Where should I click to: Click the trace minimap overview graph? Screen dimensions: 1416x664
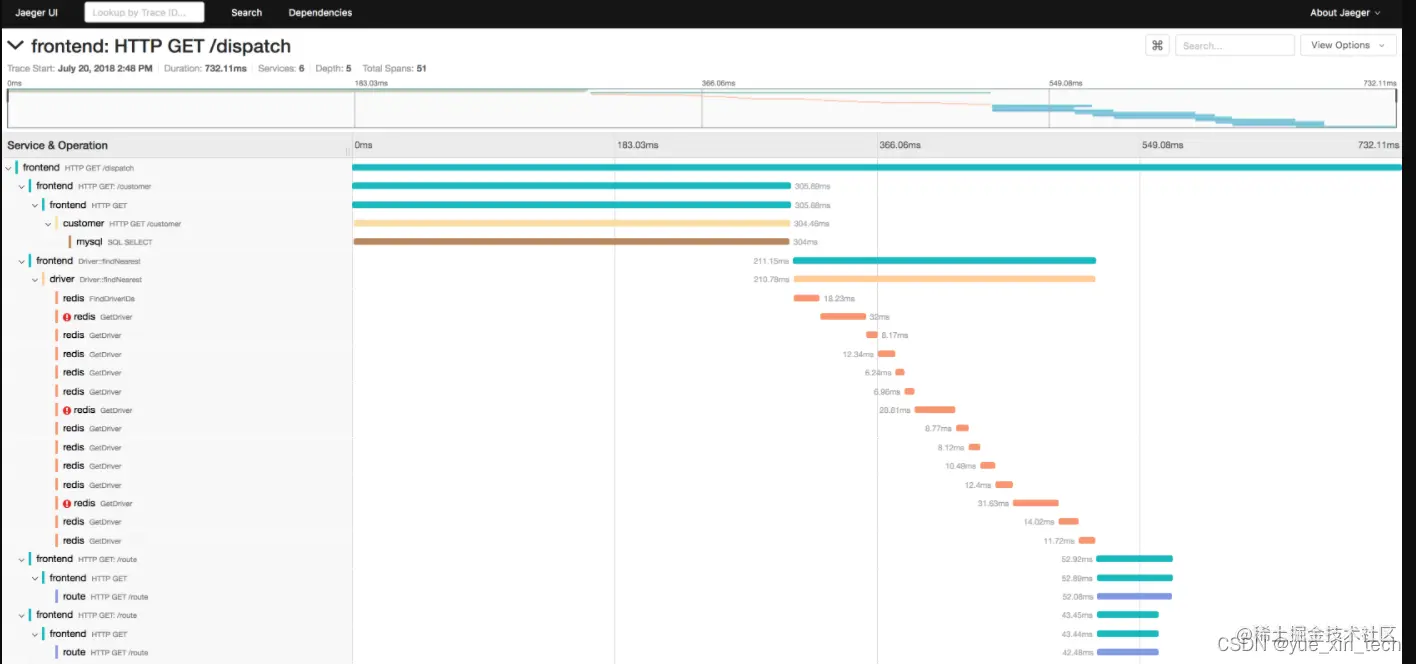(701, 108)
